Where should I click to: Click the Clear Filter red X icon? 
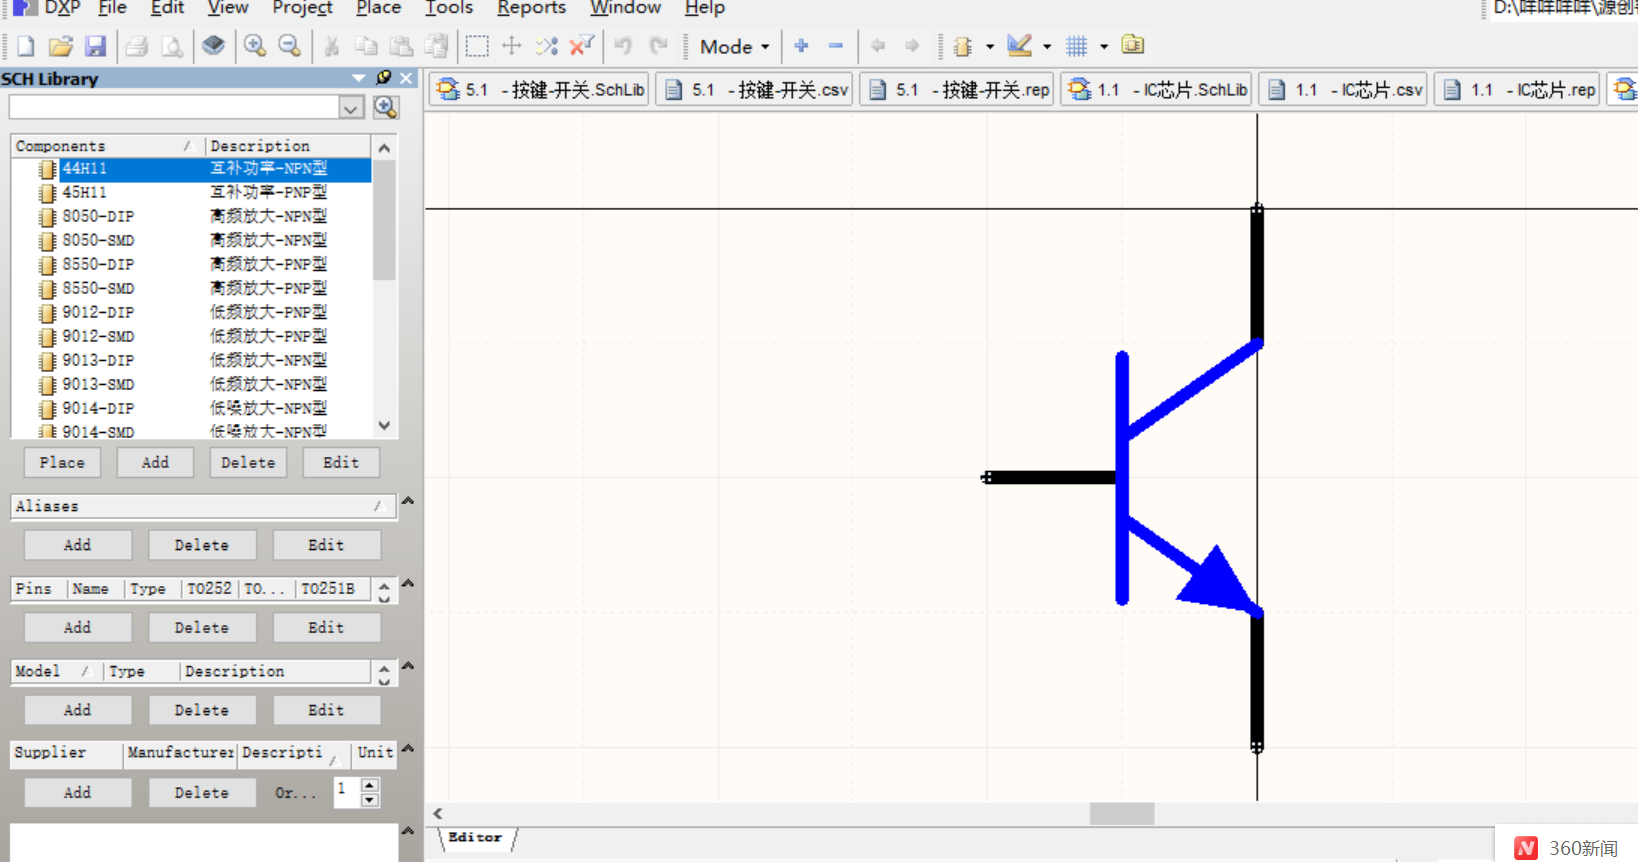[581, 46]
